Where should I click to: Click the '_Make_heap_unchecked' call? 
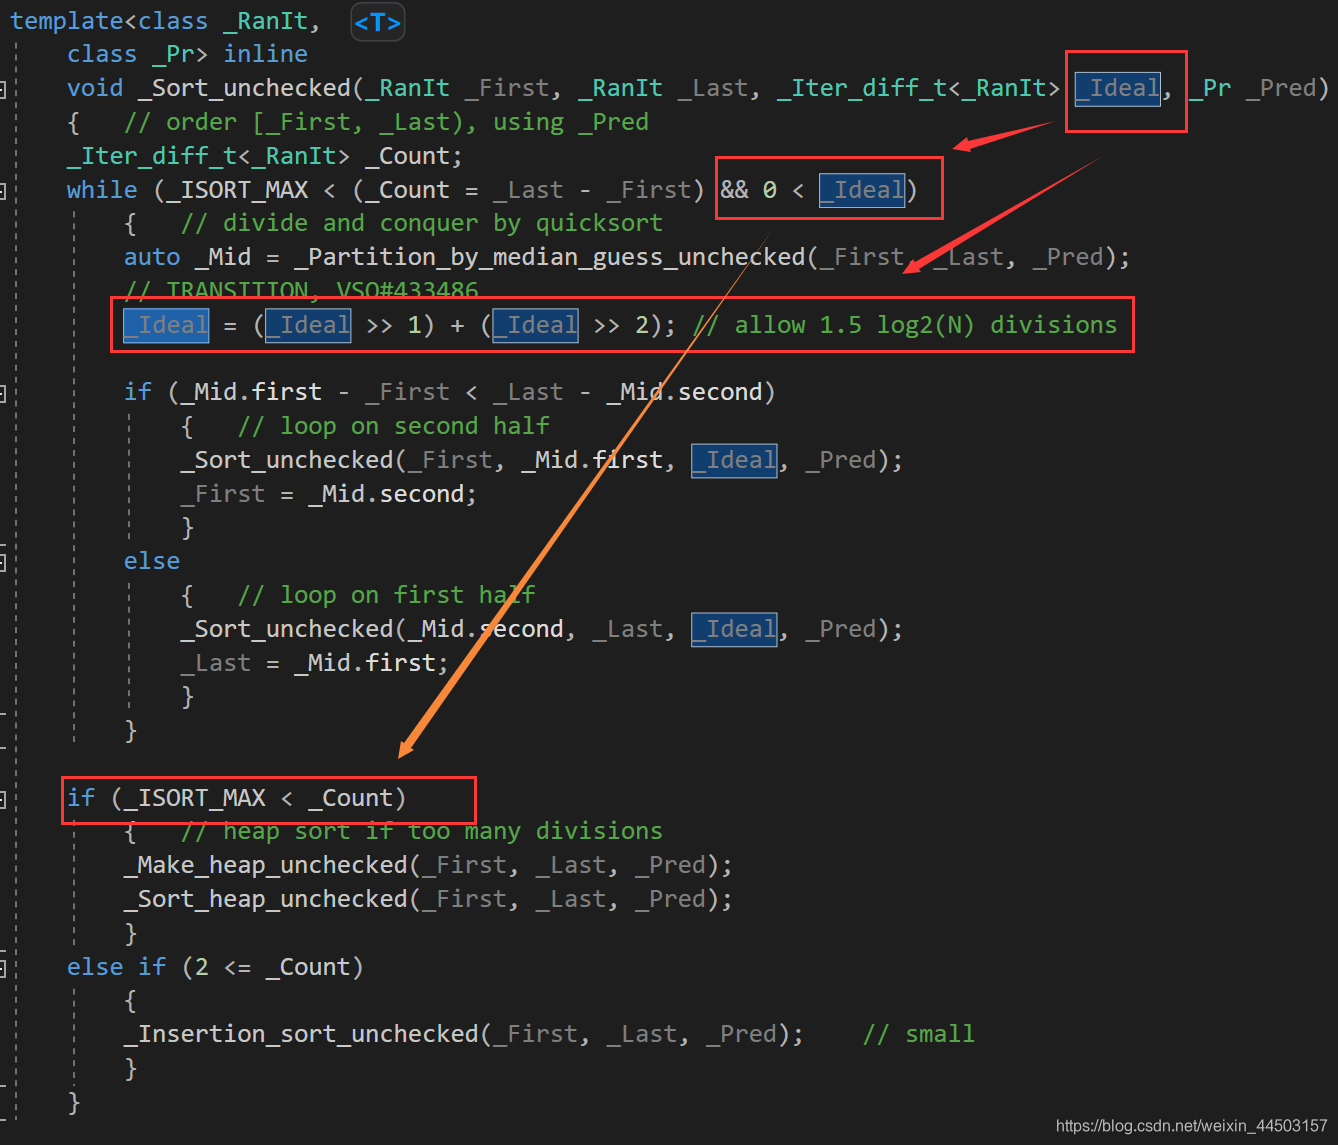tap(265, 865)
